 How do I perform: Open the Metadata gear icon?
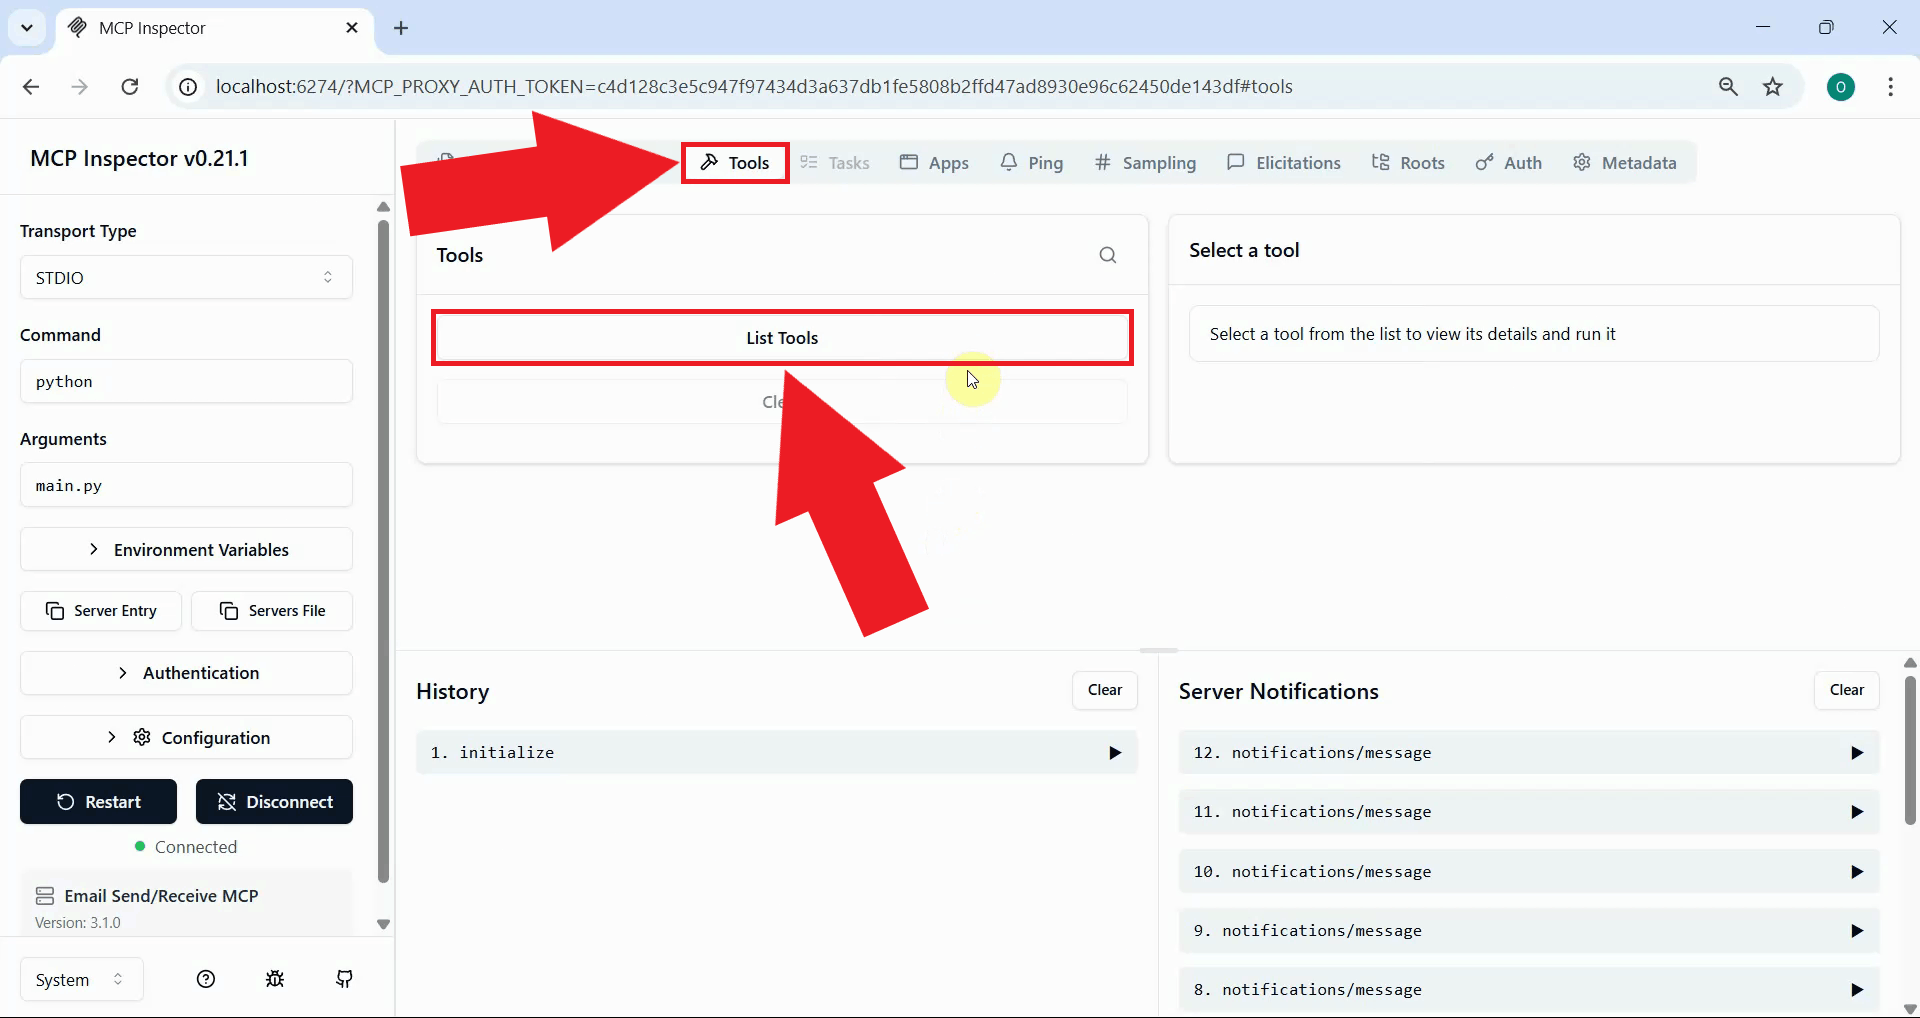(x=1582, y=162)
